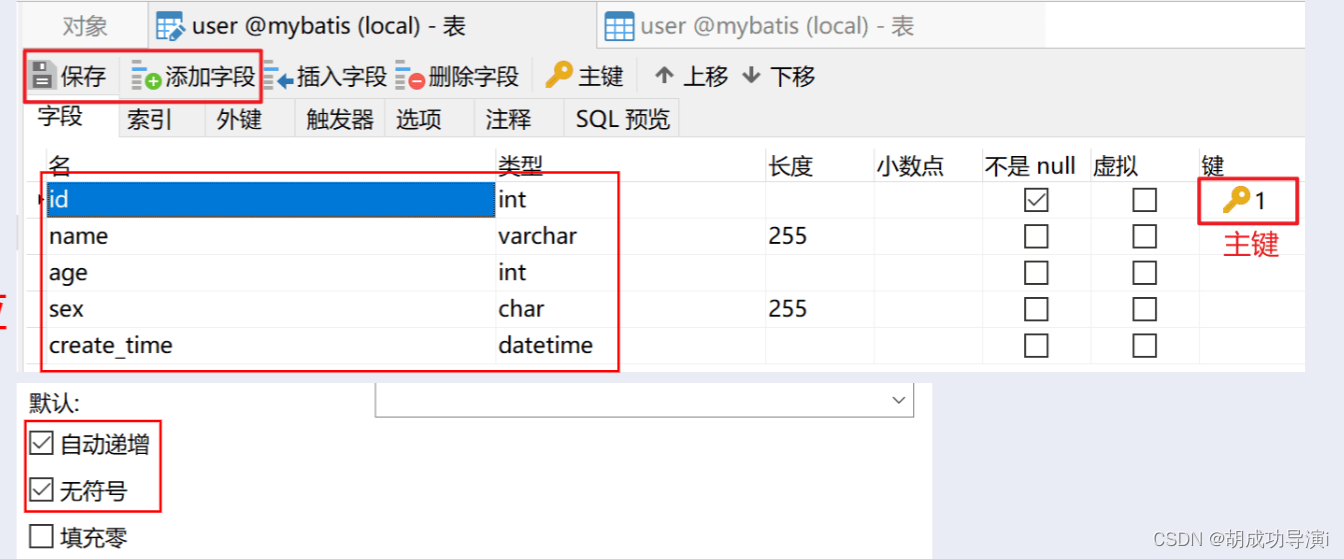Enable 填充零 (Zerofill) checkbox
This screenshot has width=1344, height=559.
(x=41, y=538)
